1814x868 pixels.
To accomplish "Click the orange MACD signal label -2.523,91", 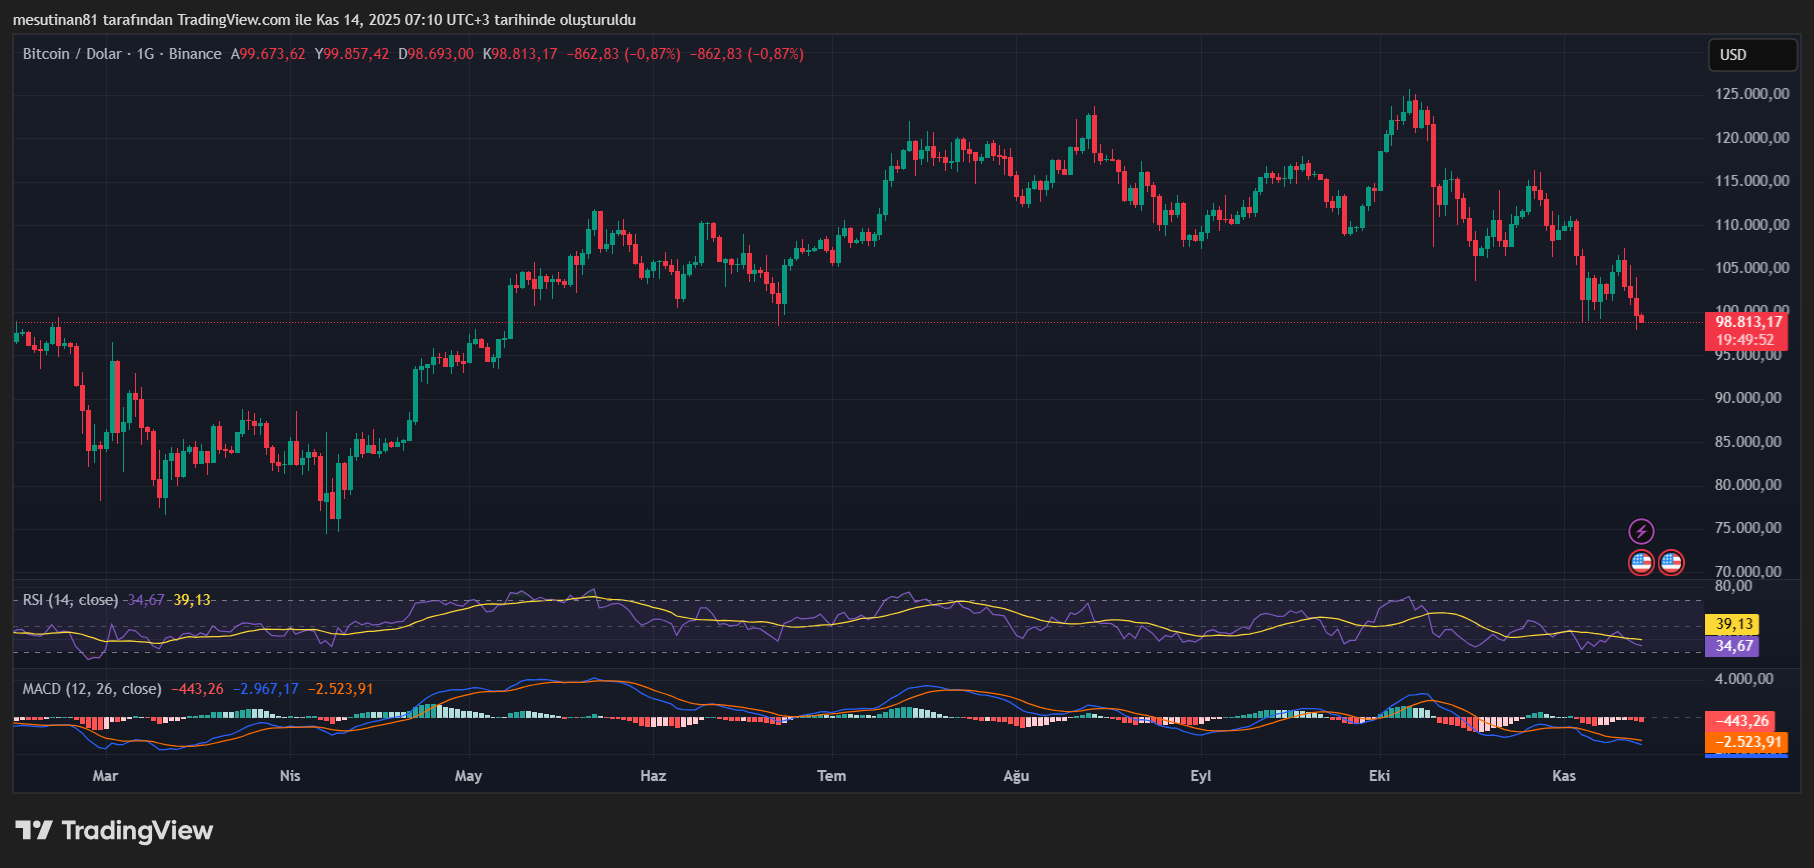I will pos(1747,742).
